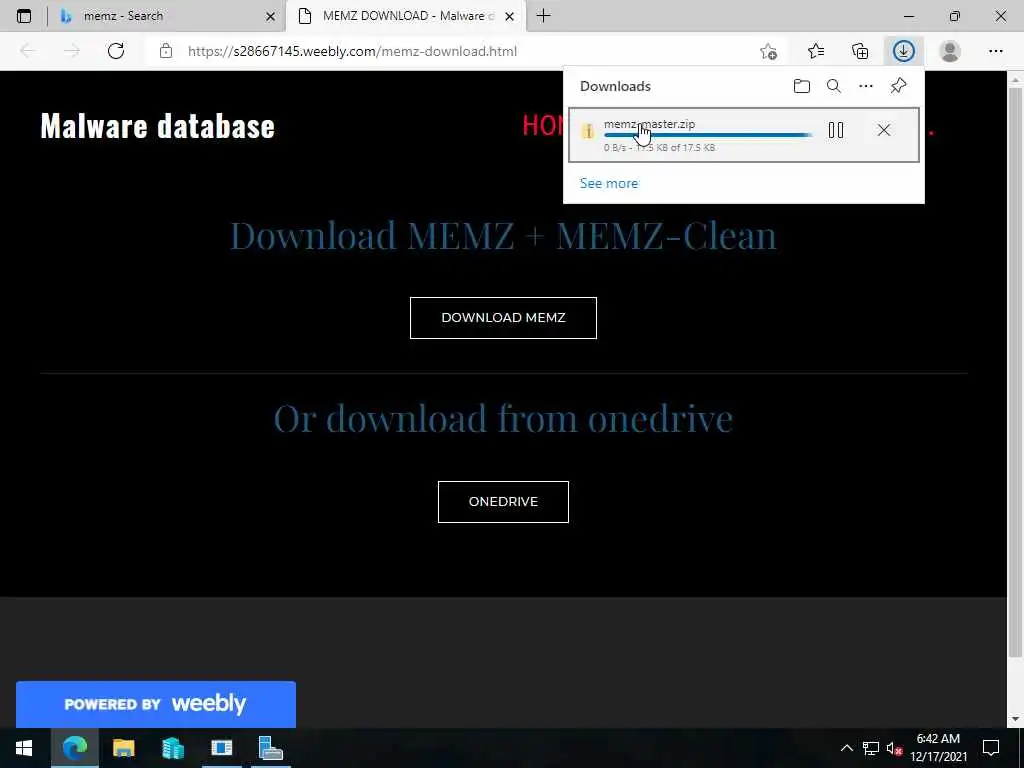Image resolution: width=1024 pixels, height=768 pixels.
Task: Open the Favorites list
Action: (x=816, y=51)
